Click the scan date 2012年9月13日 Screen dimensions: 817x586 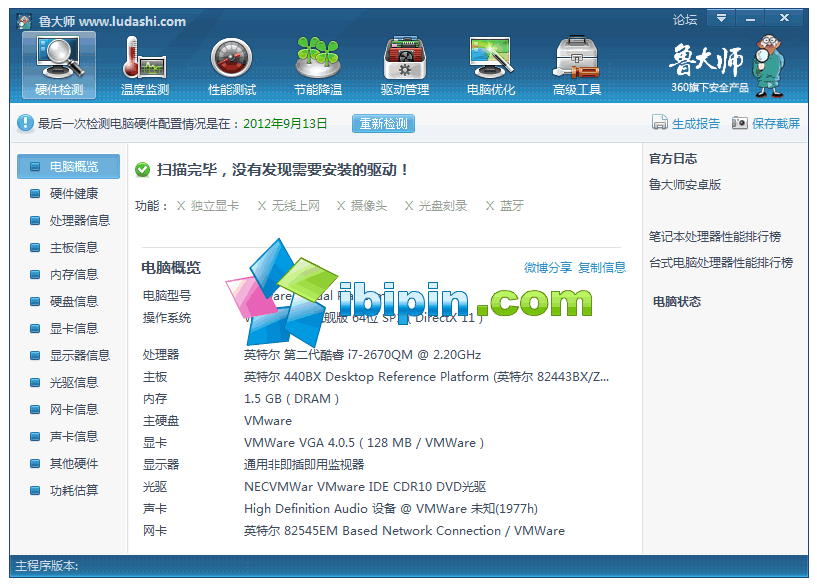(285, 123)
